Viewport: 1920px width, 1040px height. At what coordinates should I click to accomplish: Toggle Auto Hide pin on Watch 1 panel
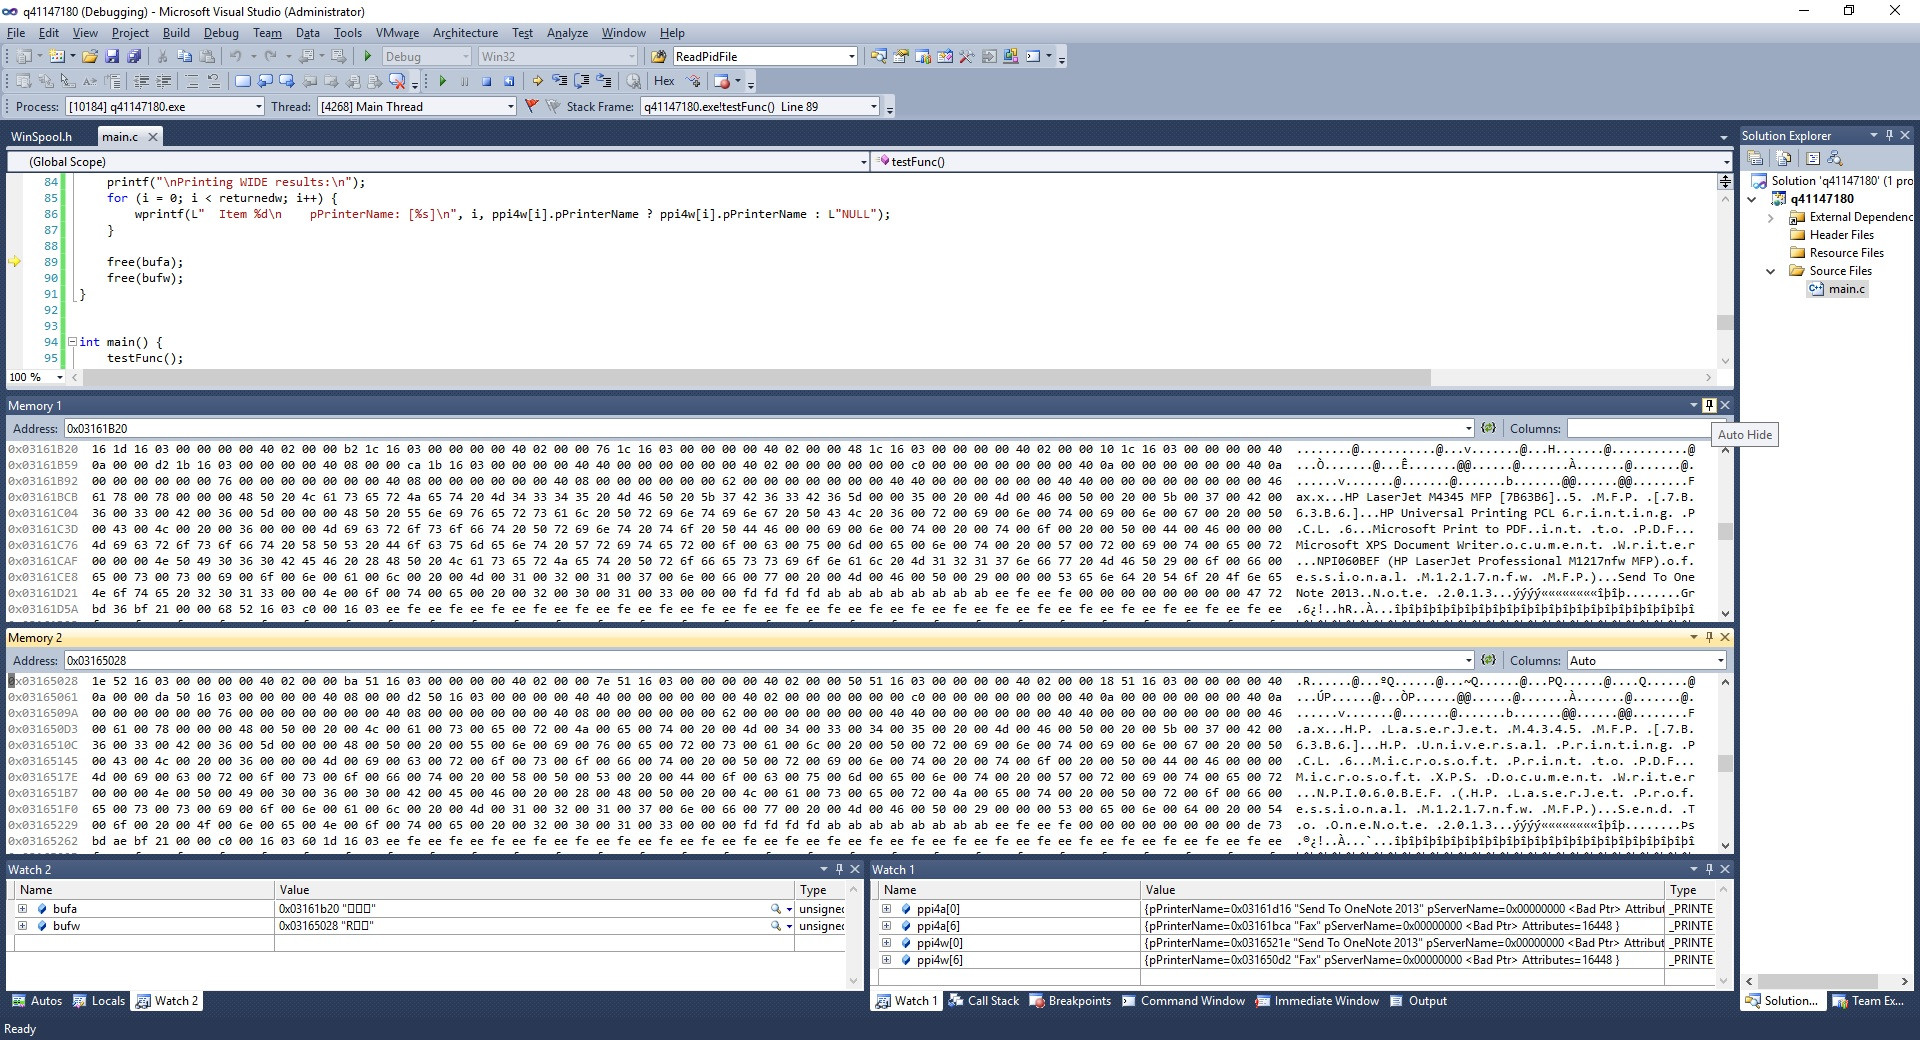point(1709,869)
